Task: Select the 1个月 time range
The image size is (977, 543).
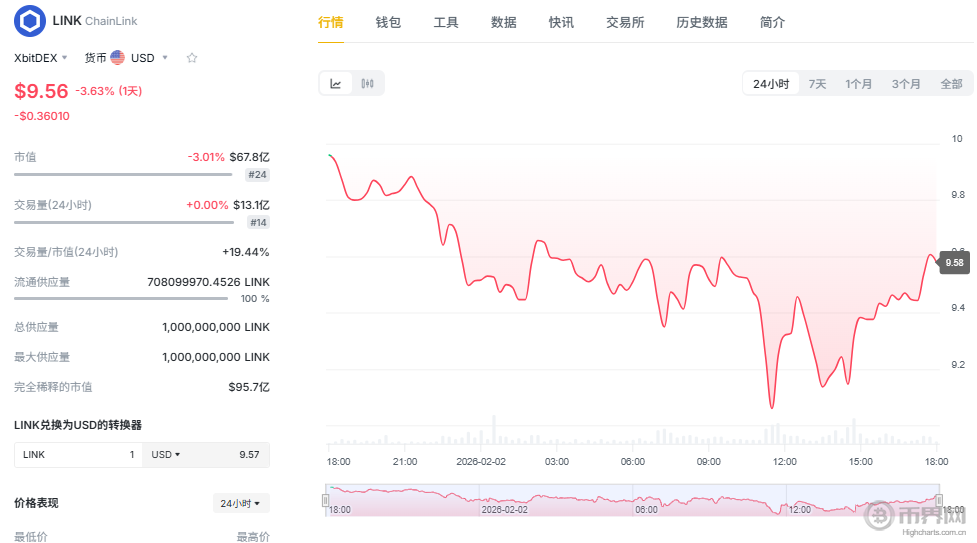Action: pos(858,84)
